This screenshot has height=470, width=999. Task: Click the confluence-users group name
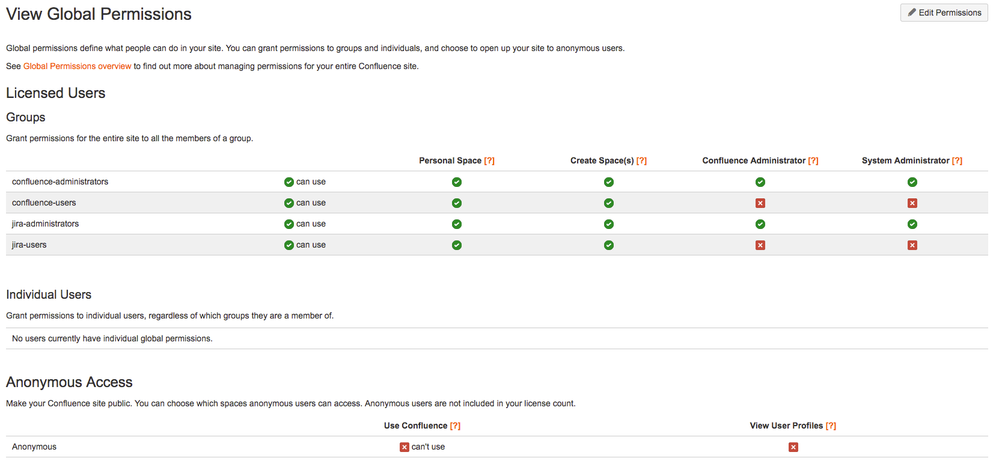pos(44,203)
